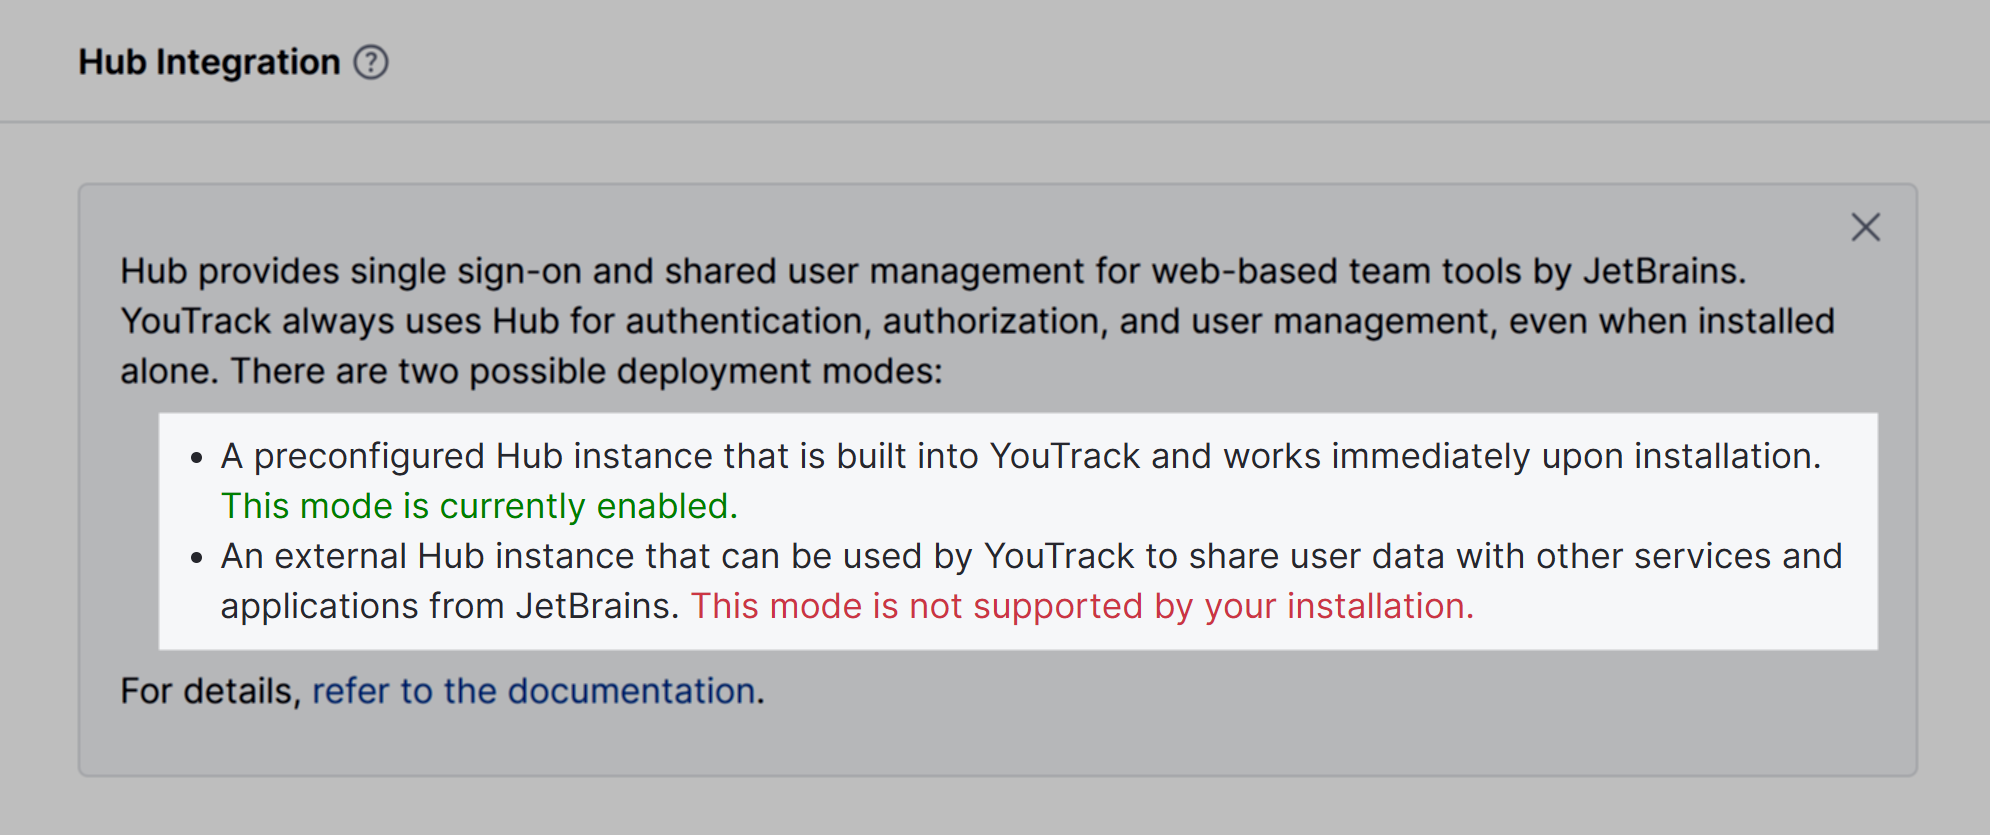Click the help question mark beside Hub Integration
Screen dimensions: 1990x835
[371, 62]
